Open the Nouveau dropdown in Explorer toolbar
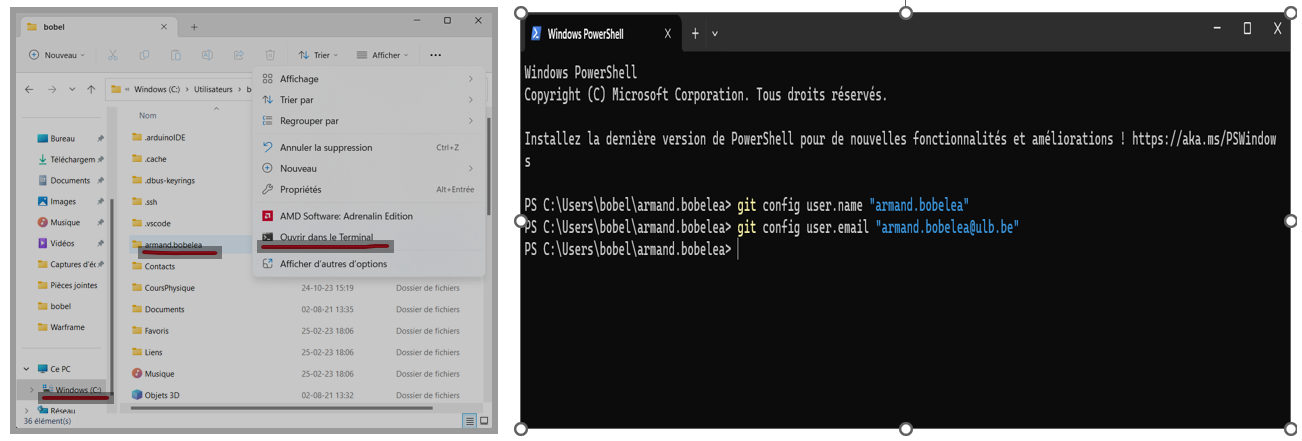 coord(58,55)
